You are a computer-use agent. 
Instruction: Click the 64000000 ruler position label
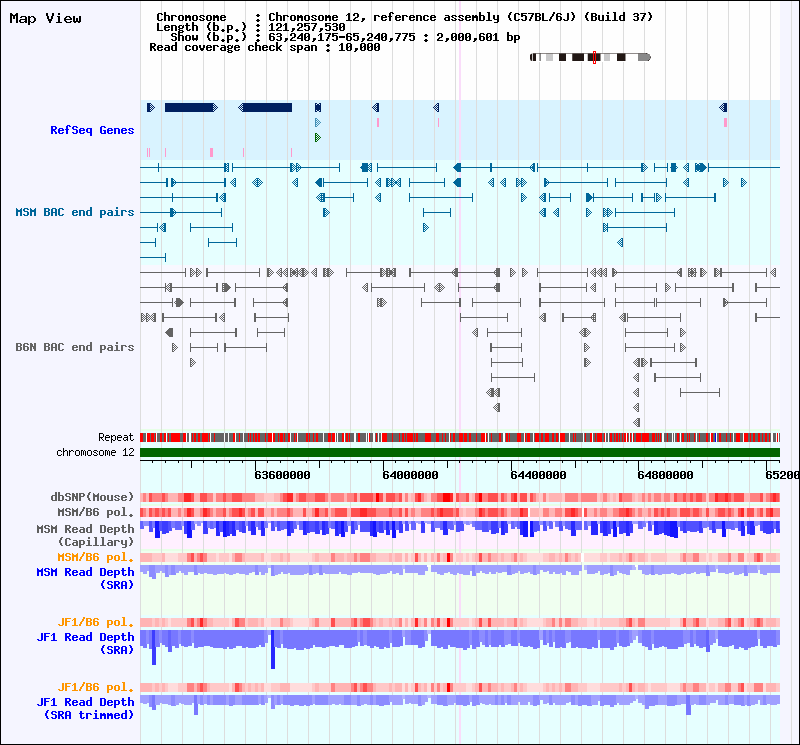(410, 475)
